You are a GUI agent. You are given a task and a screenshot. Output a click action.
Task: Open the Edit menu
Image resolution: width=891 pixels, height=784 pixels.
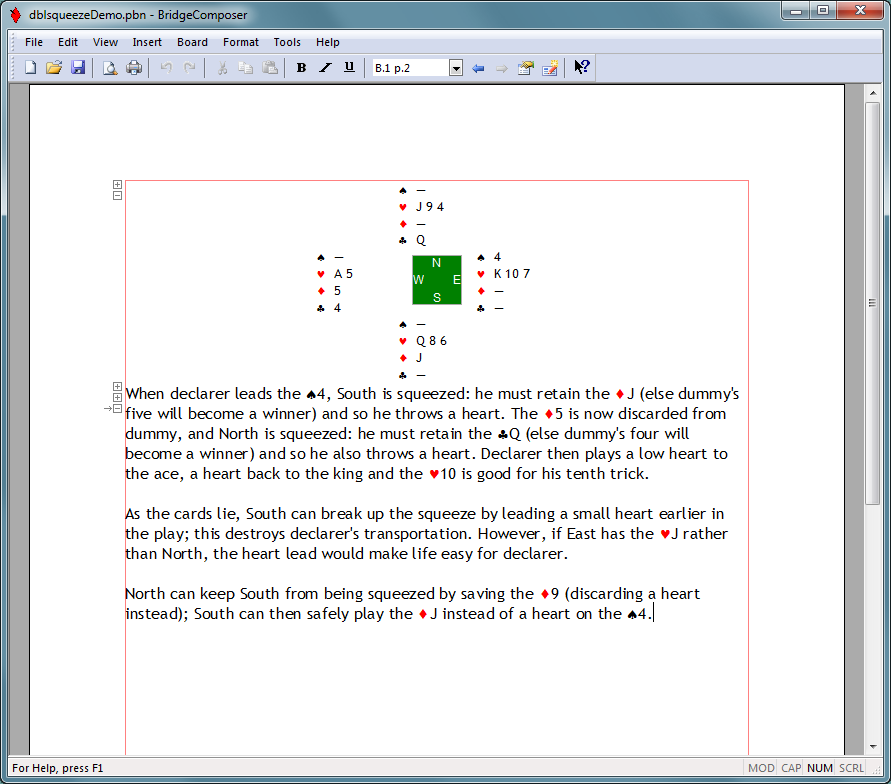coord(68,42)
